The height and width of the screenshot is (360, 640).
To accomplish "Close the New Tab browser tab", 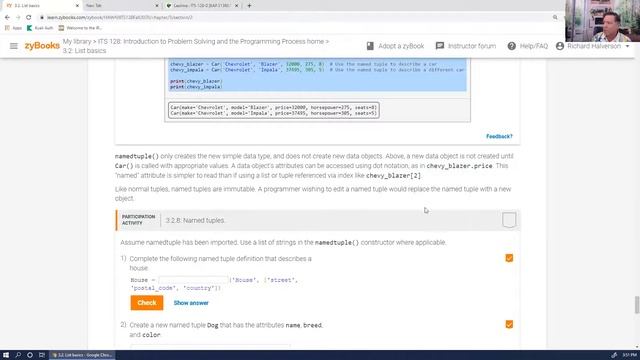I will pos(157,6).
